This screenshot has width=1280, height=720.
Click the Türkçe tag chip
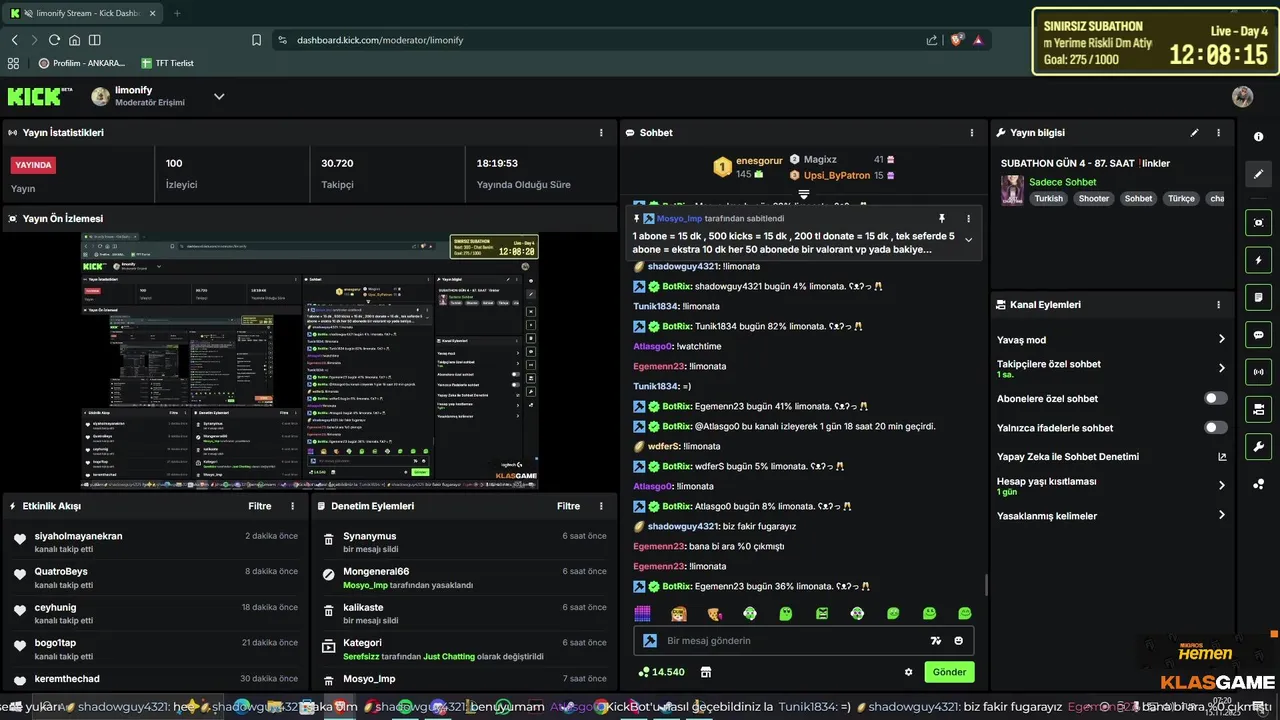[x=1181, y=198]
